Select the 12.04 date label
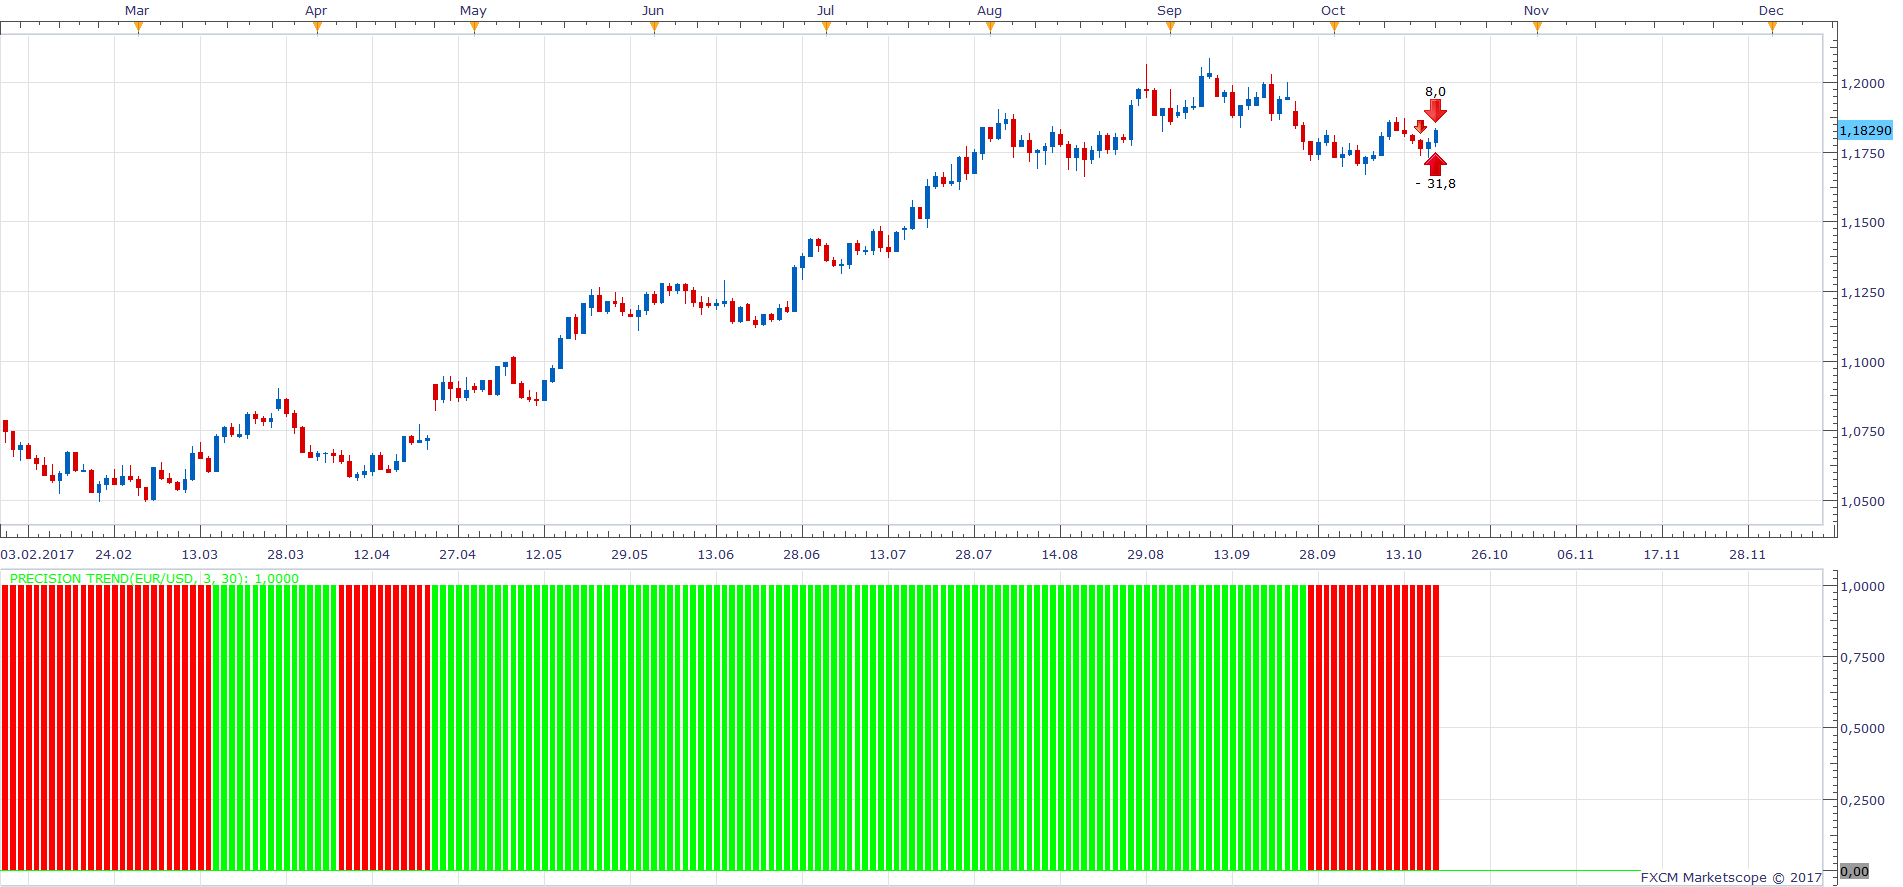Image resolution: width=1903 pixels, height=887 pixels. 371,554
